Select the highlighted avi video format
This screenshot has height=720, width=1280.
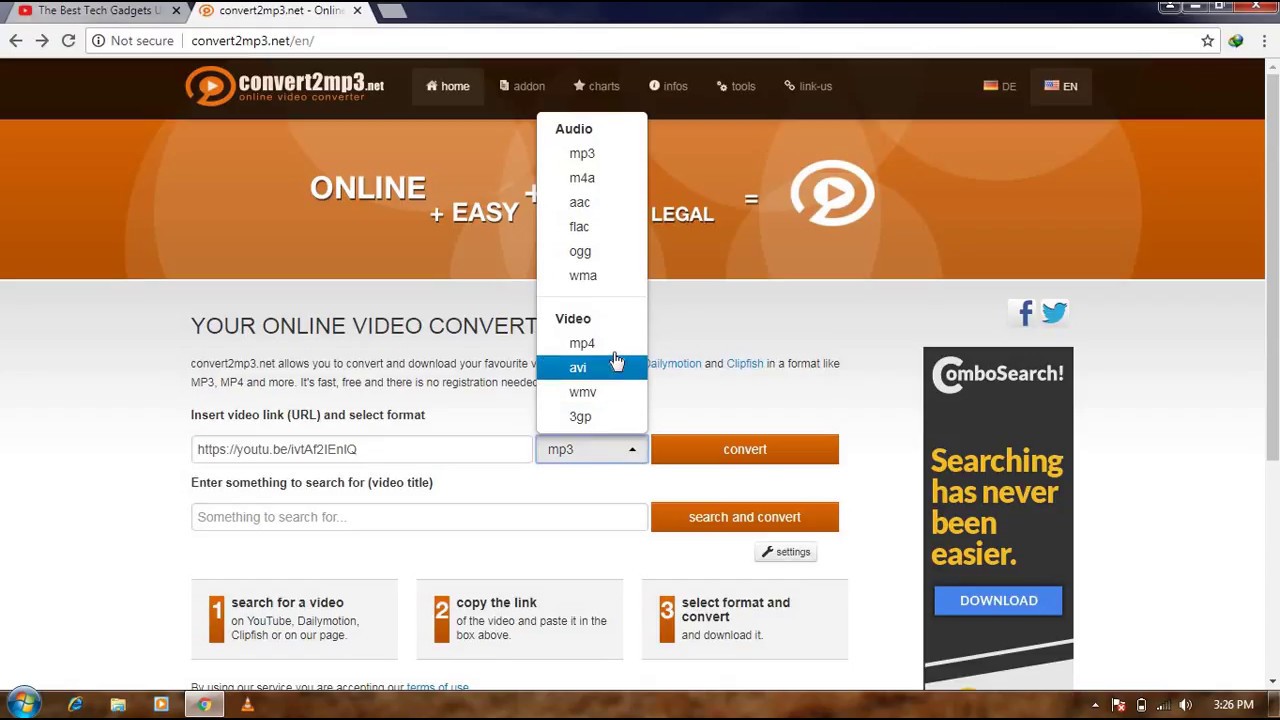pos(592,368)
